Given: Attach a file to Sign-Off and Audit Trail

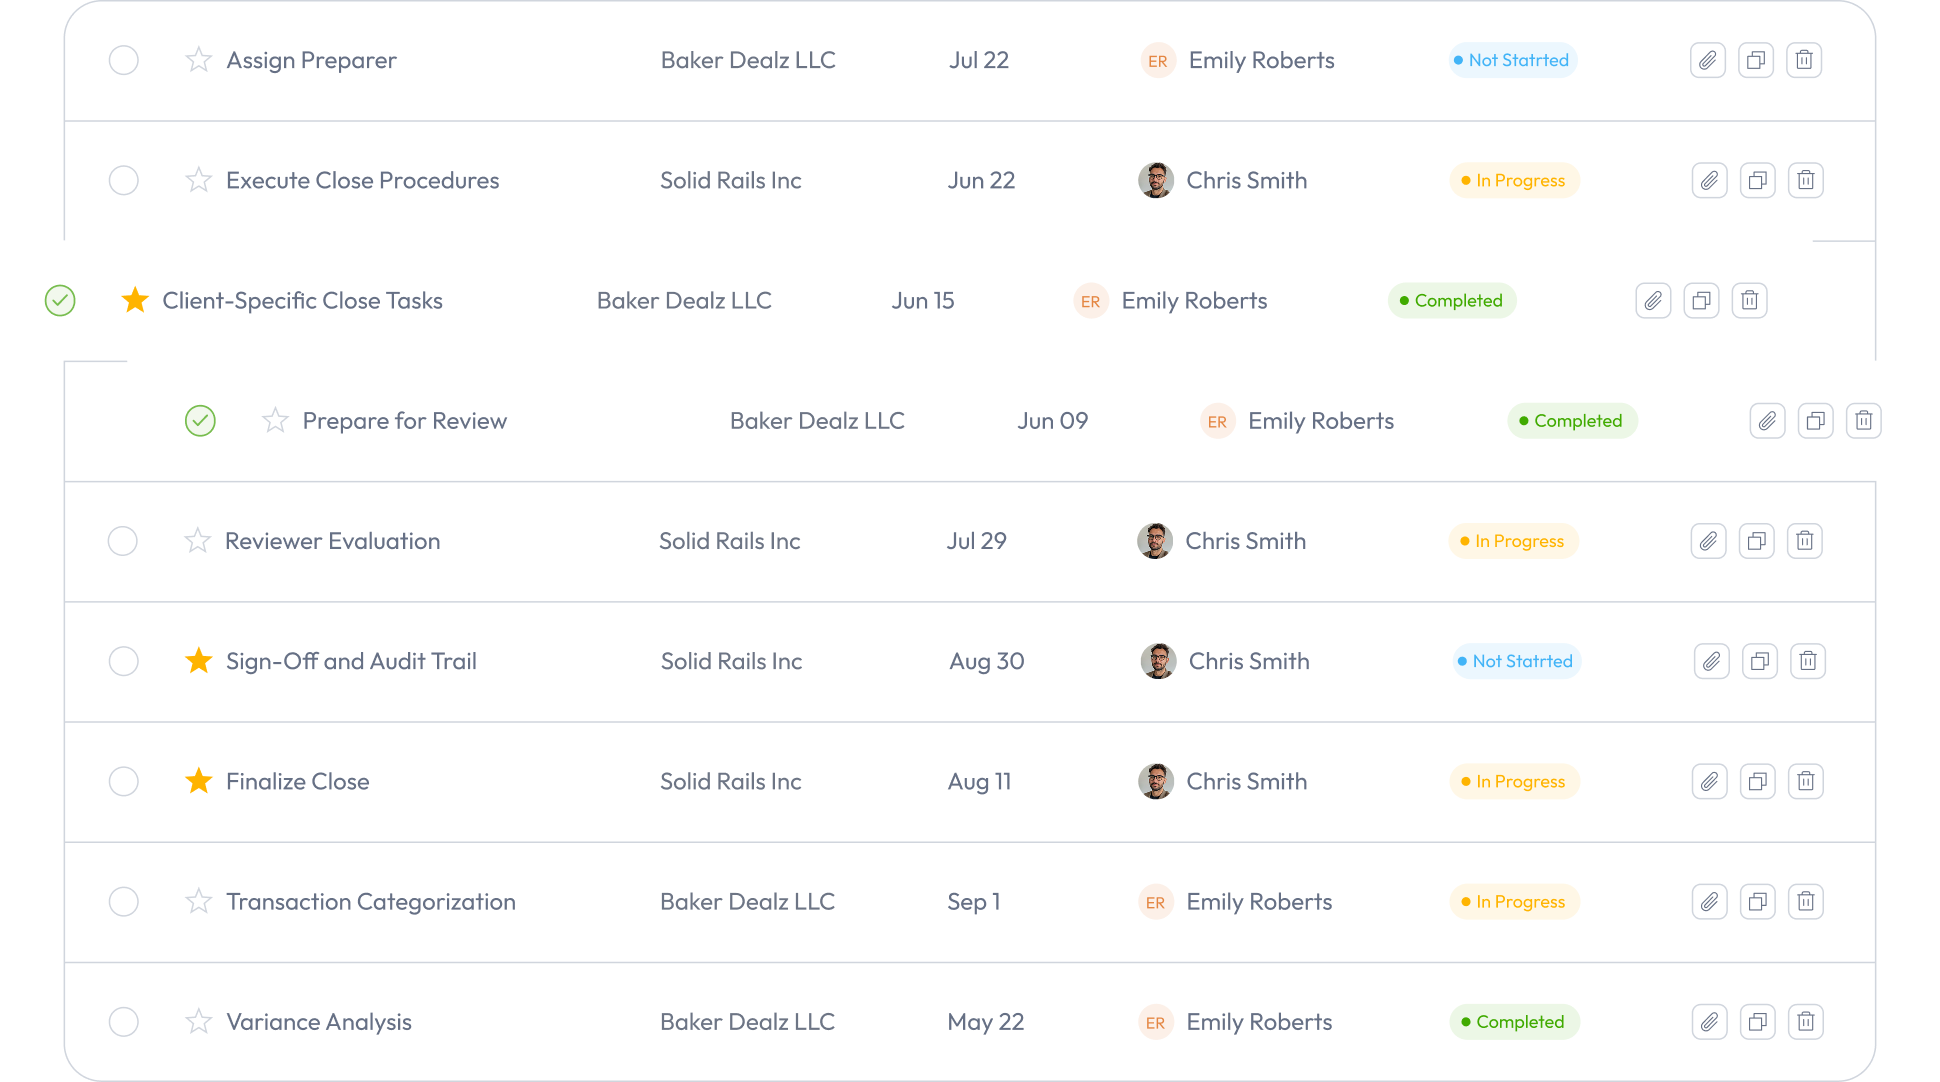Looking at the screenshot, I should coord(1711,661).
